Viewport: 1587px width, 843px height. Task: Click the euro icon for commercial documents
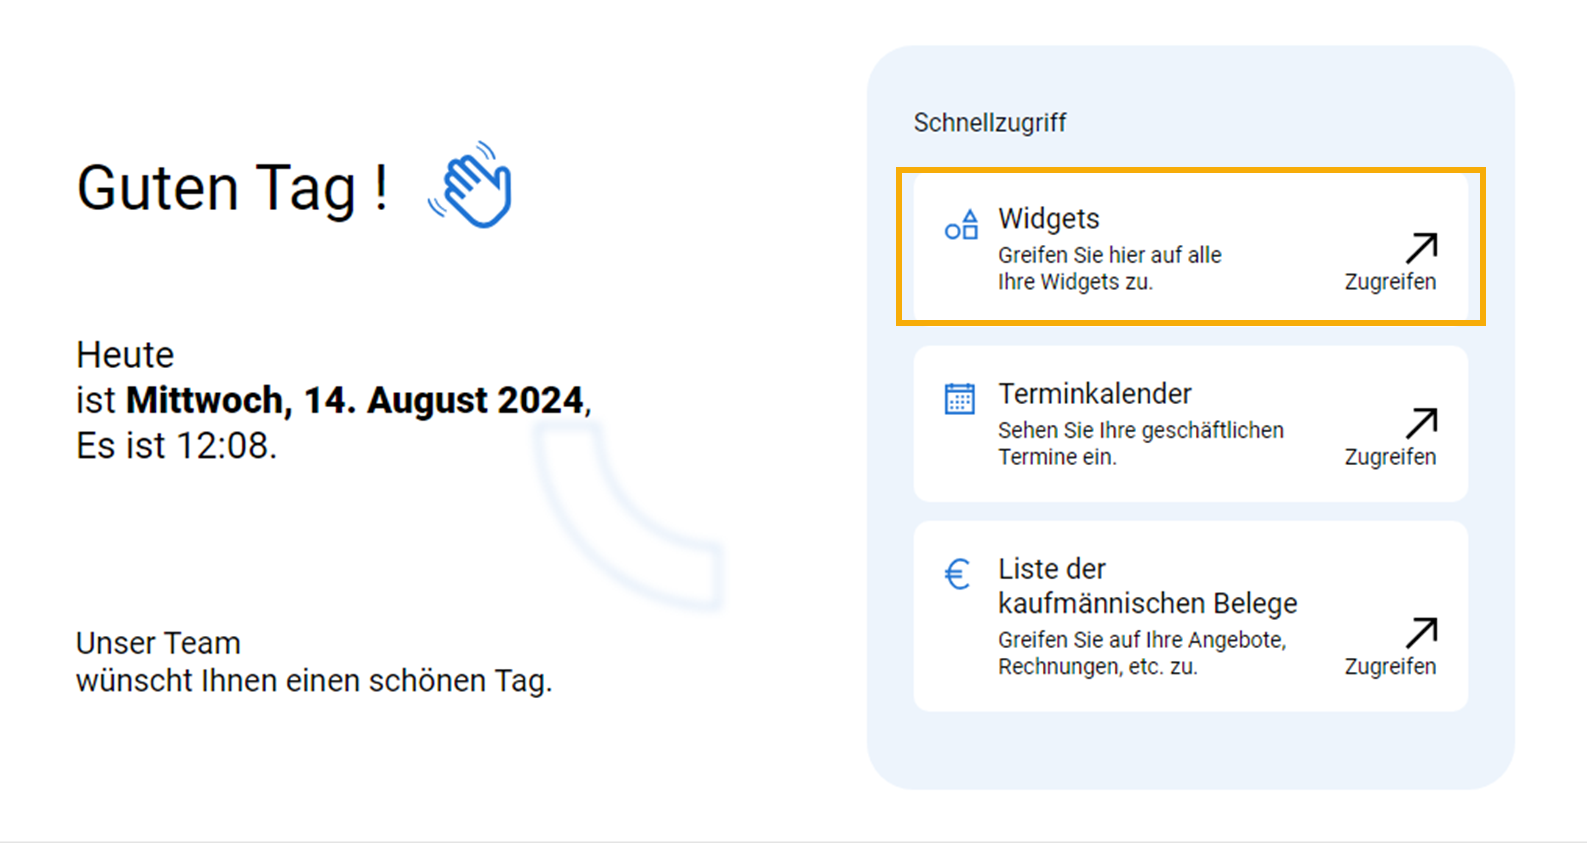(958, 574)
